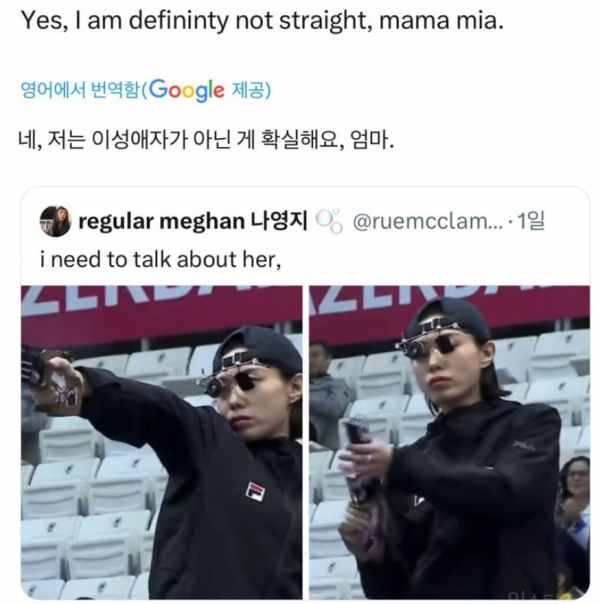Viewport: 600px width, 604px height.
Task: Click the FILA logo on black jacket
Action: tap(256, 492)
